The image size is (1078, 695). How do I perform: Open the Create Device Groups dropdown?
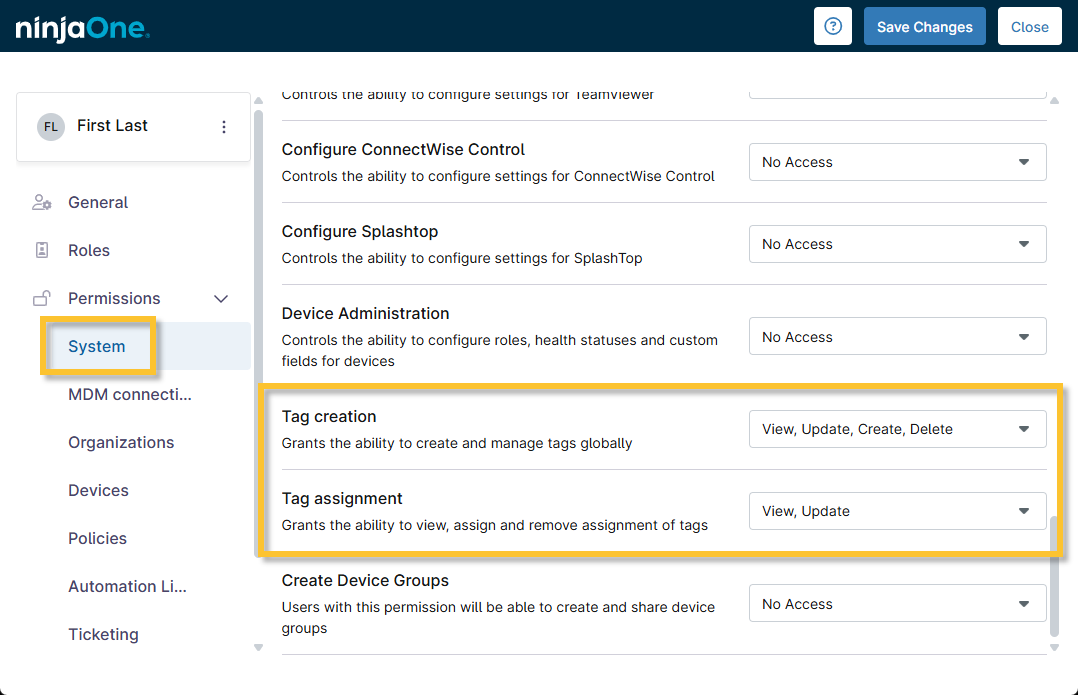(x=897, y=604)
